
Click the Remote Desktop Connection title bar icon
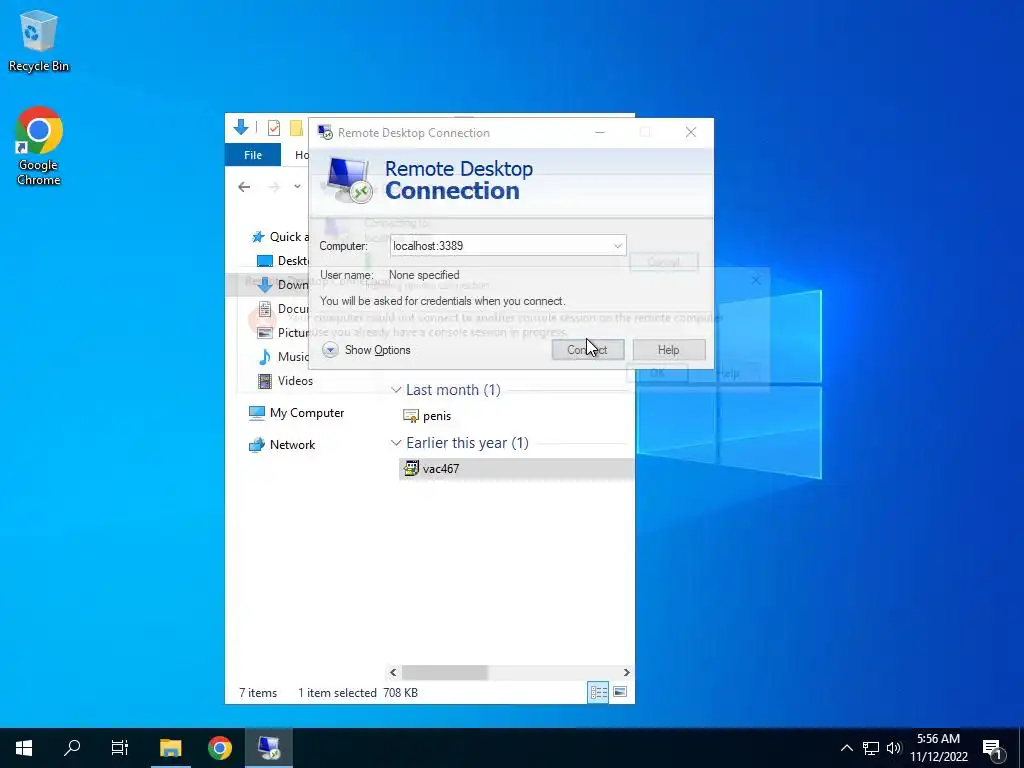[x=325, y=133]
